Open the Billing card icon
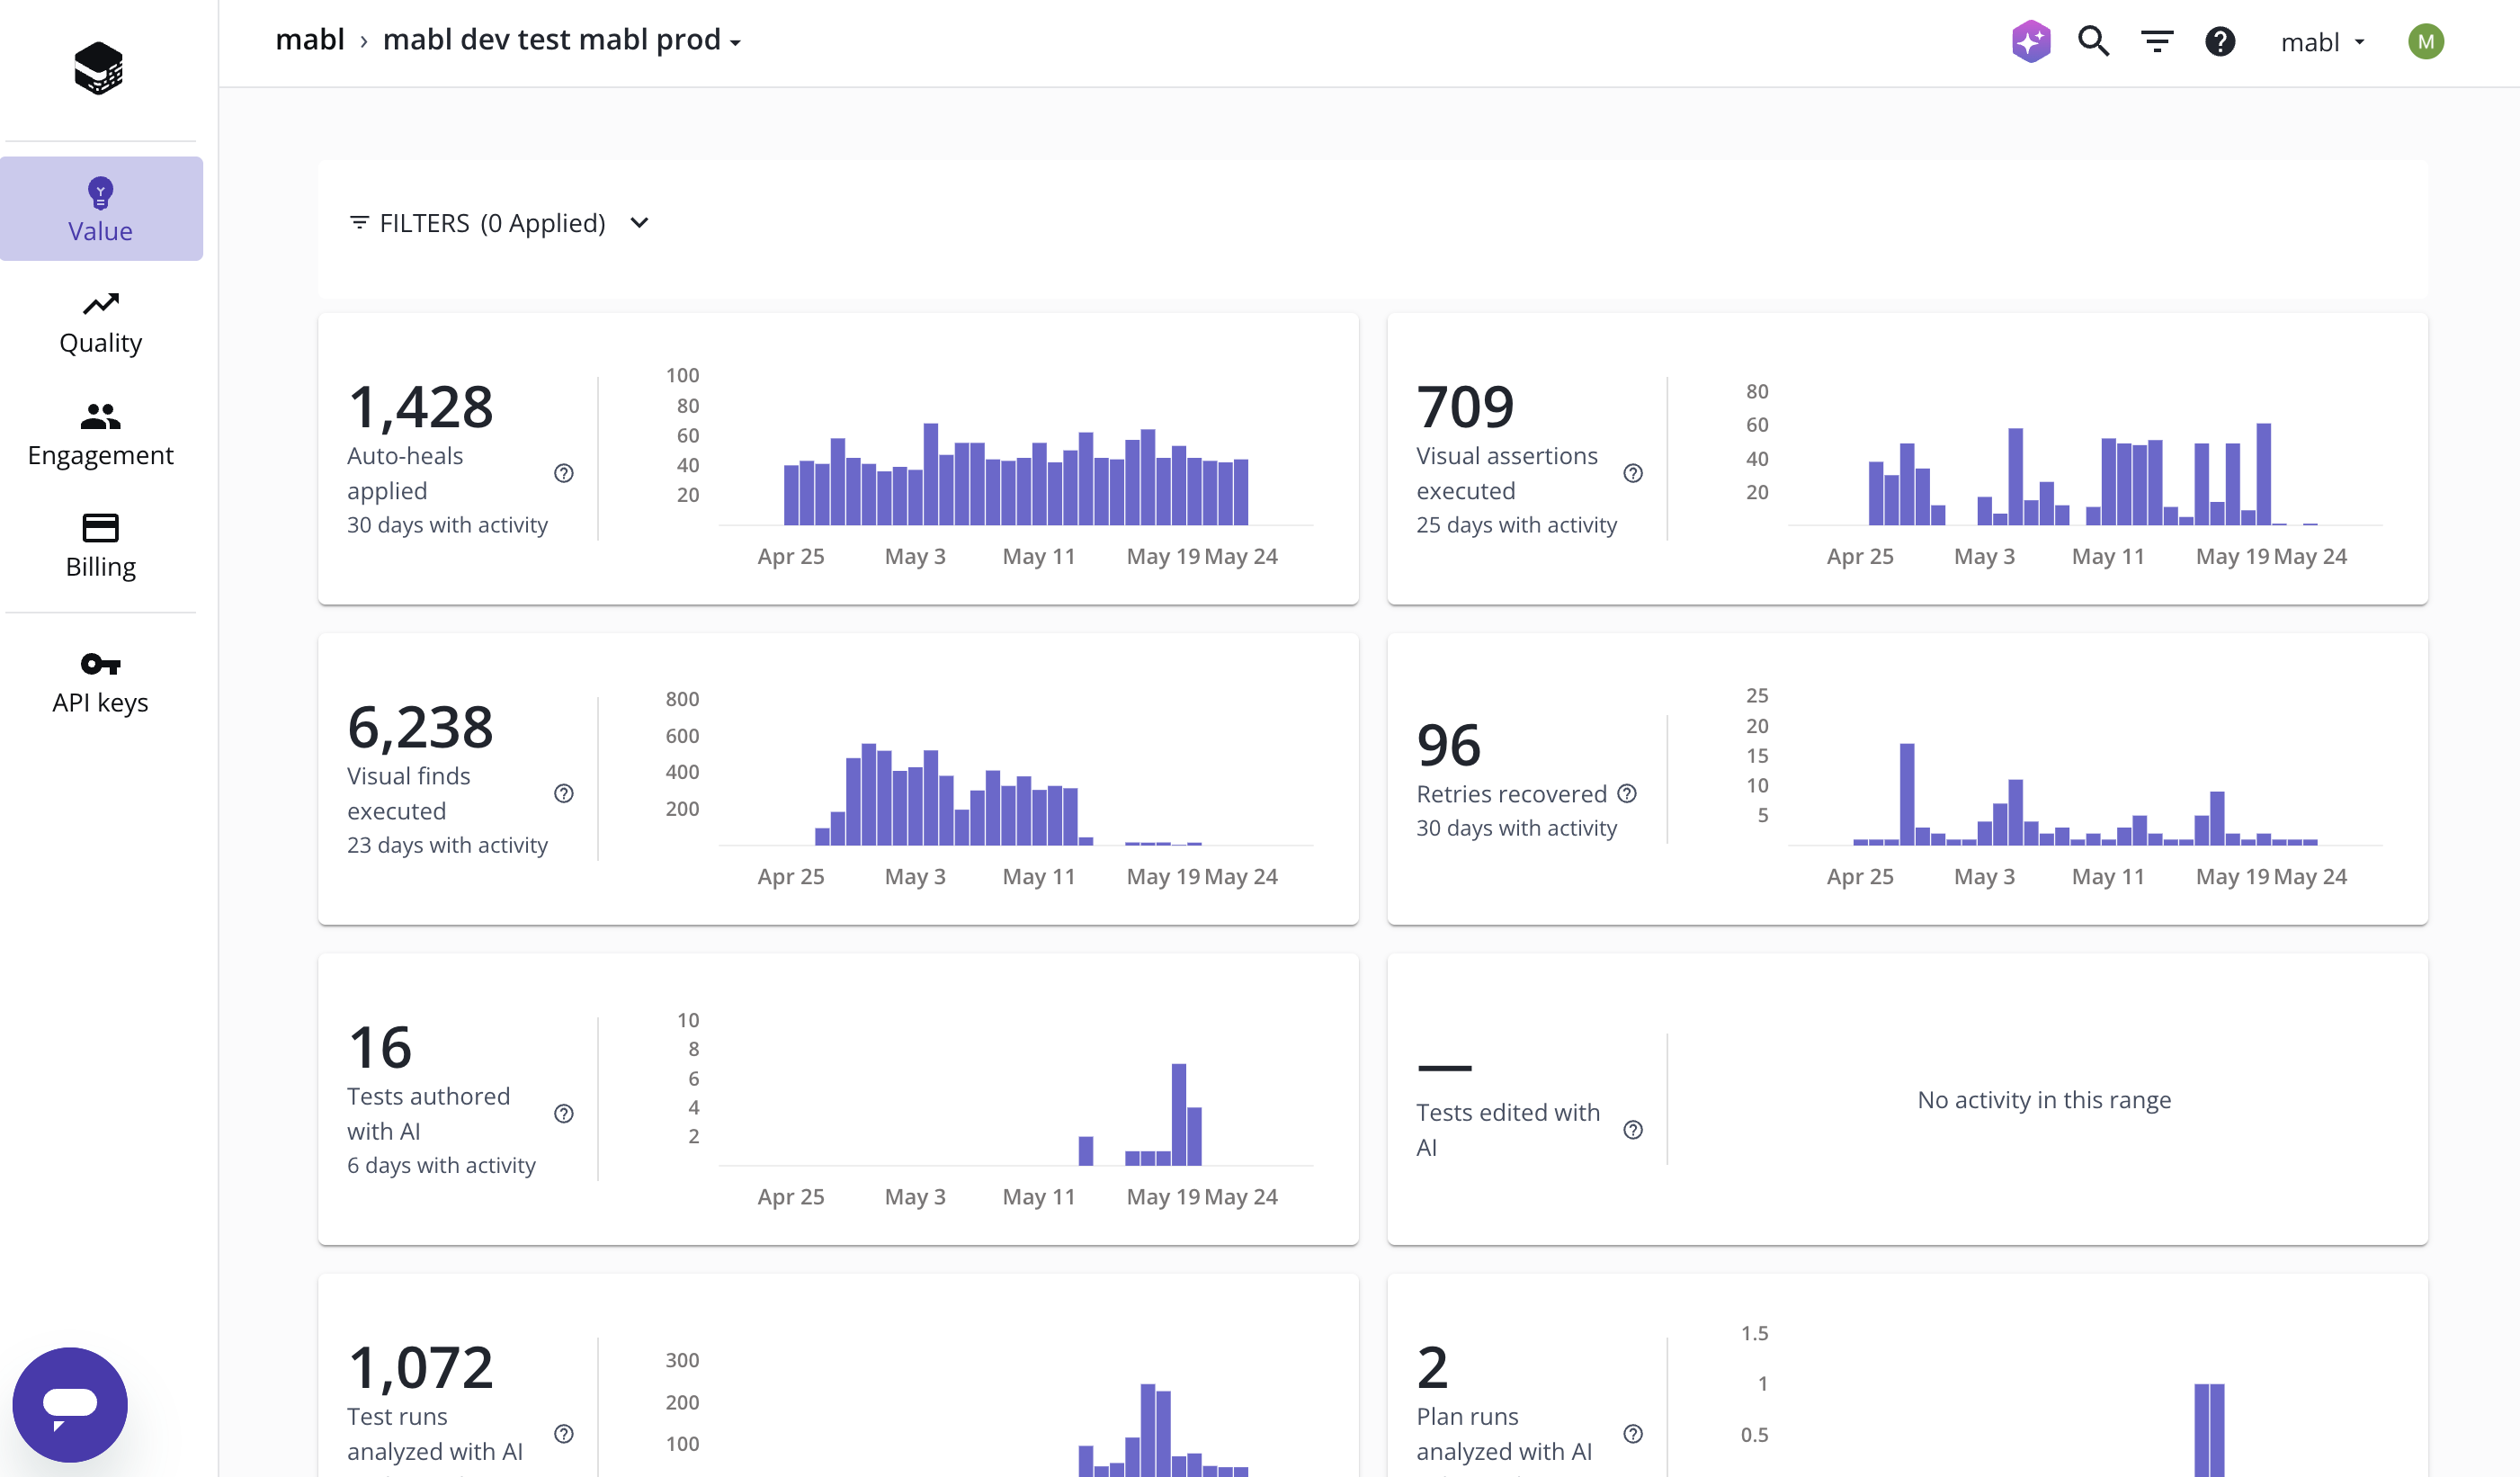 tap(100, 527)
